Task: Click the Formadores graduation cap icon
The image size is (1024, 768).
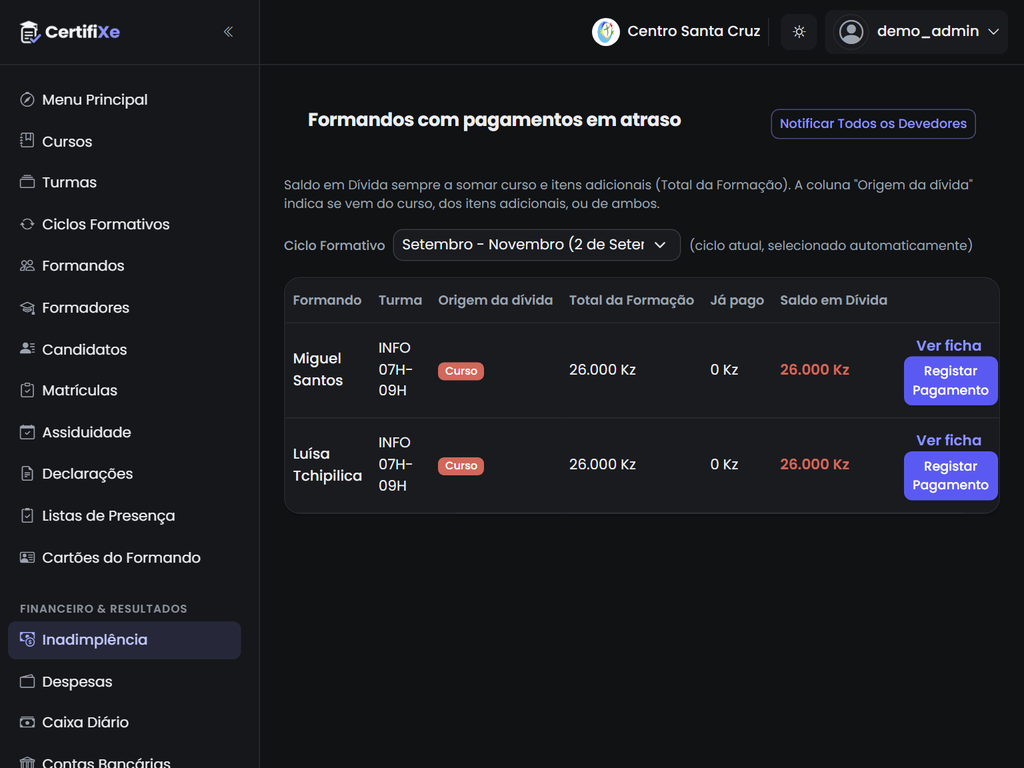Action: coord(27,308)
